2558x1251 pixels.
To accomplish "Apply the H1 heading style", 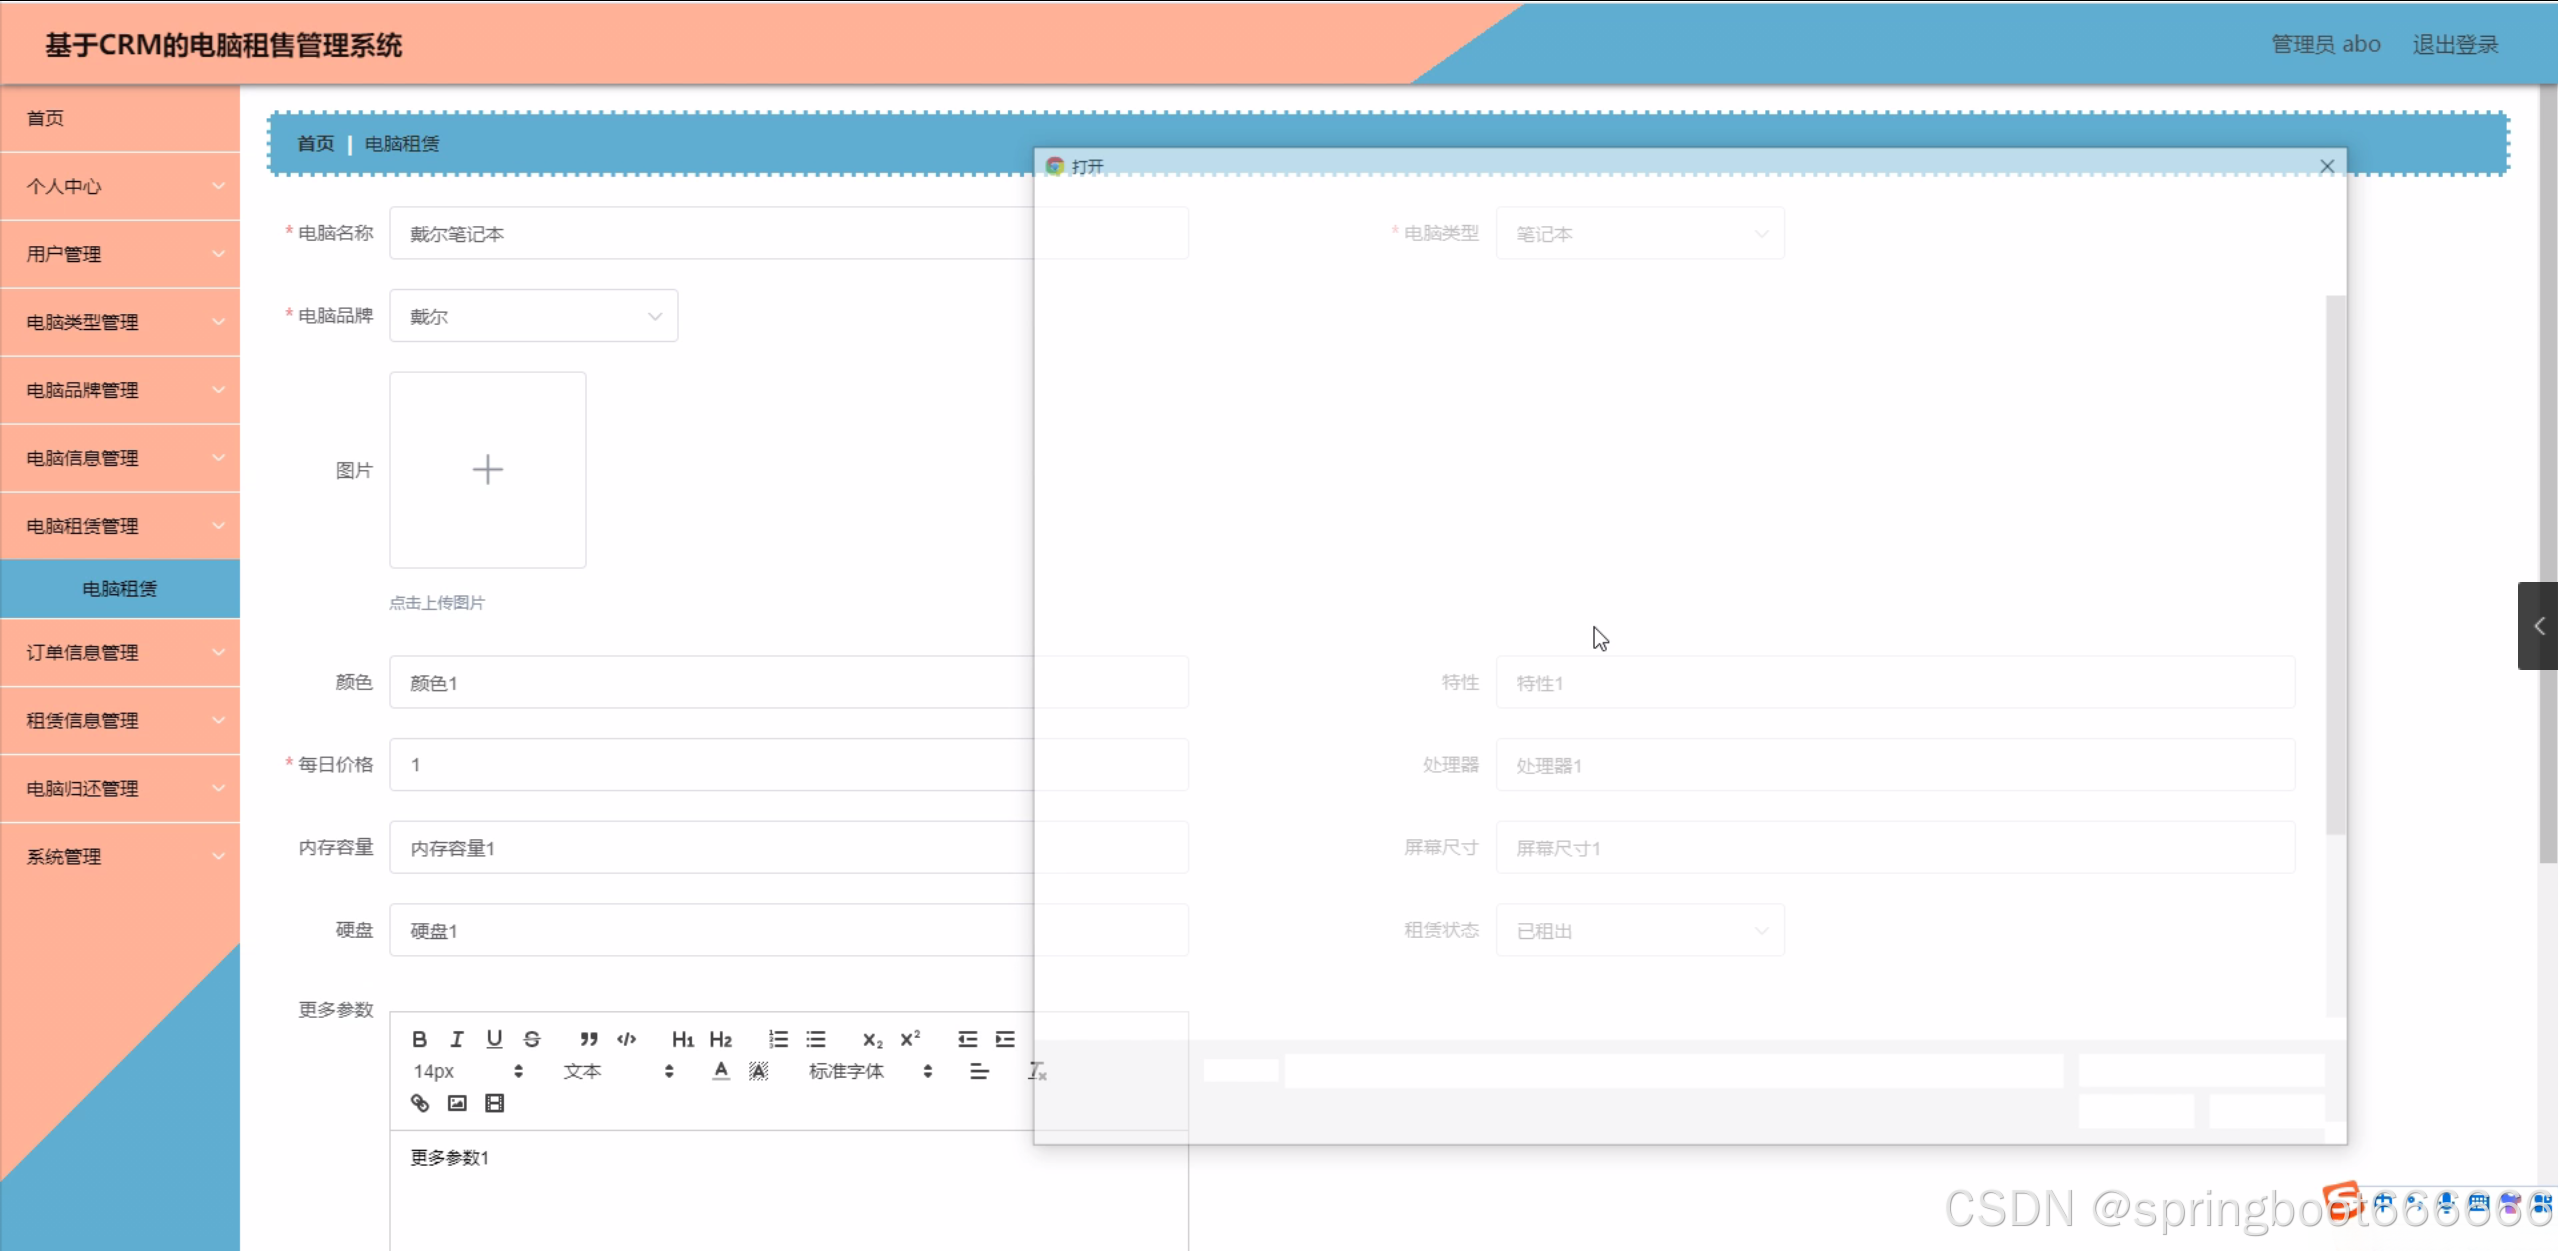I will (682, 1039).
